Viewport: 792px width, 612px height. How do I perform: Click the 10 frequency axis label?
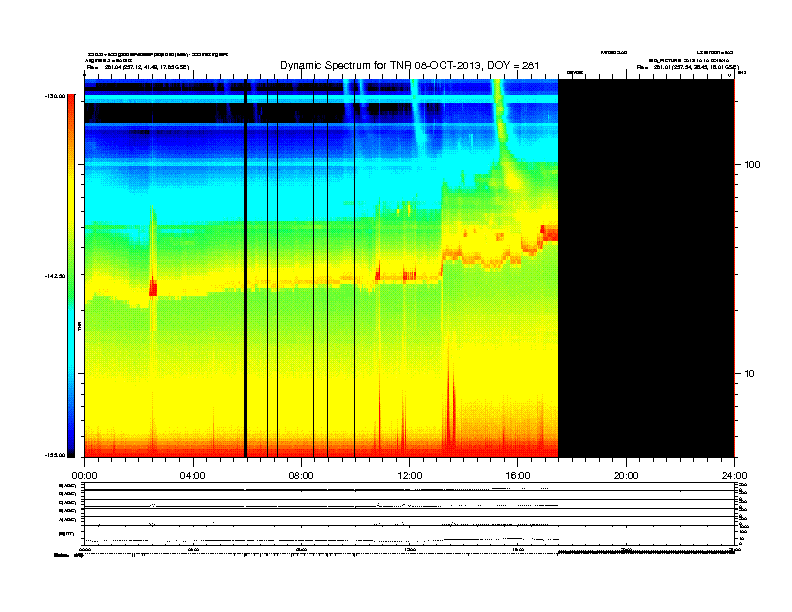click(x=750, y=374)
